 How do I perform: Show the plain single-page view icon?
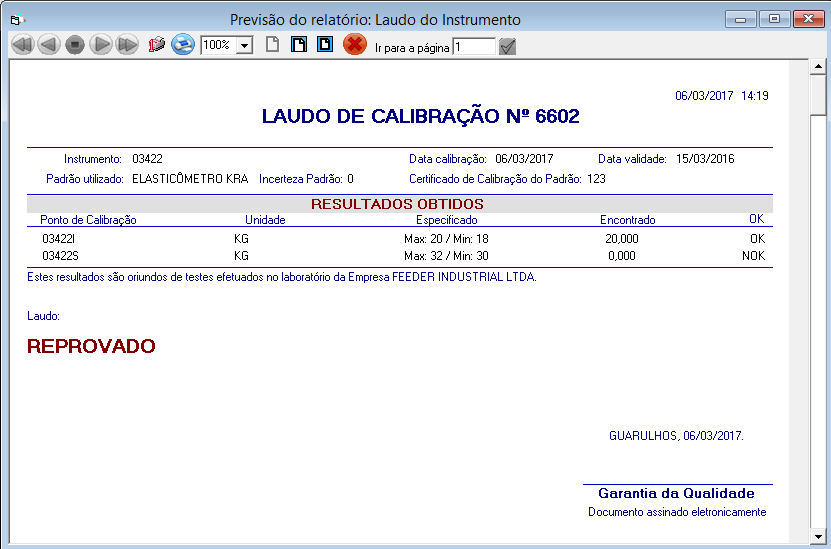tap(272, 44)
